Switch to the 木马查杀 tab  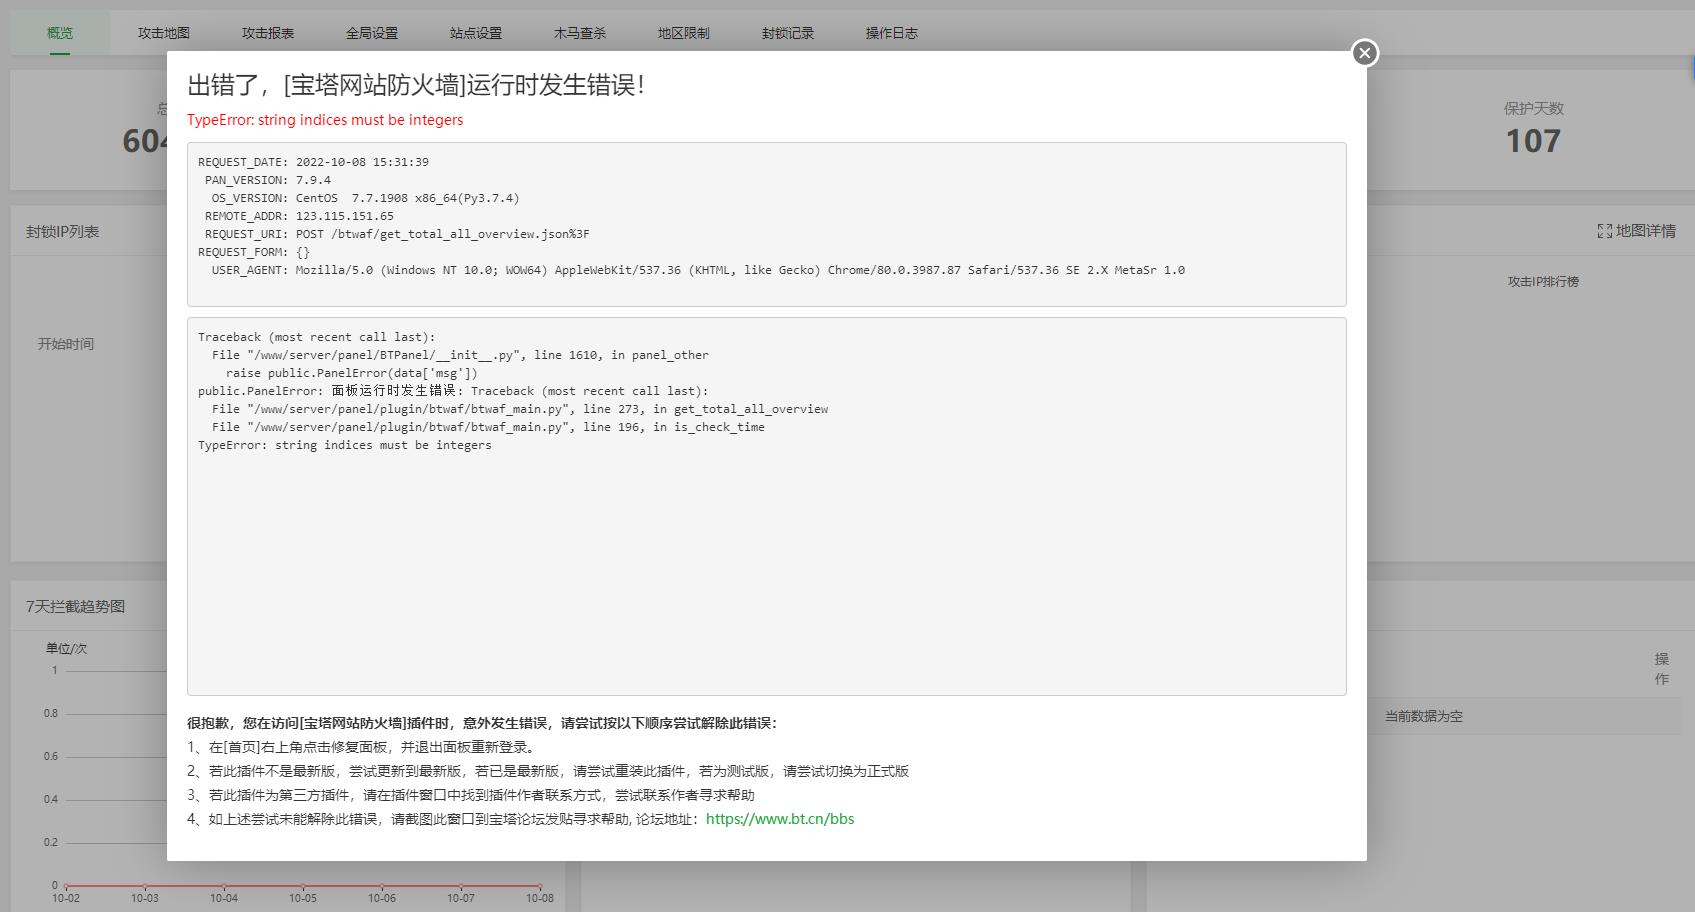[x=580, y=33]
